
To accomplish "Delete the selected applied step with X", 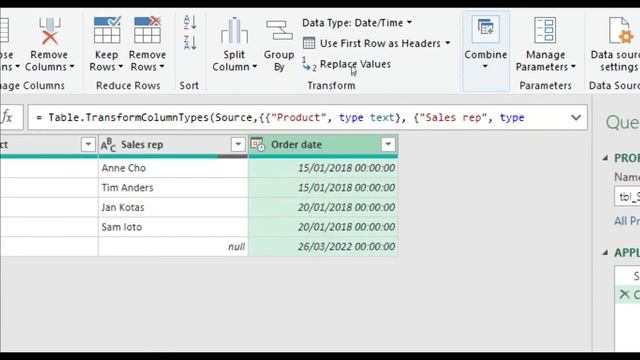I will coord(624,294).
